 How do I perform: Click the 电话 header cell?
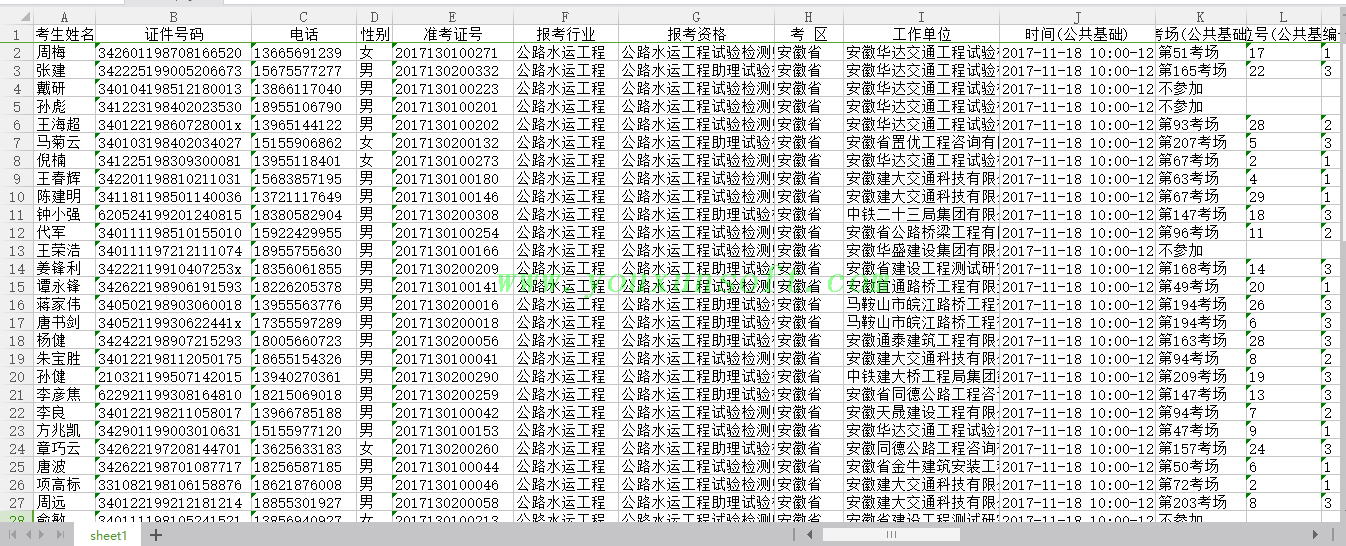(303, 34)
